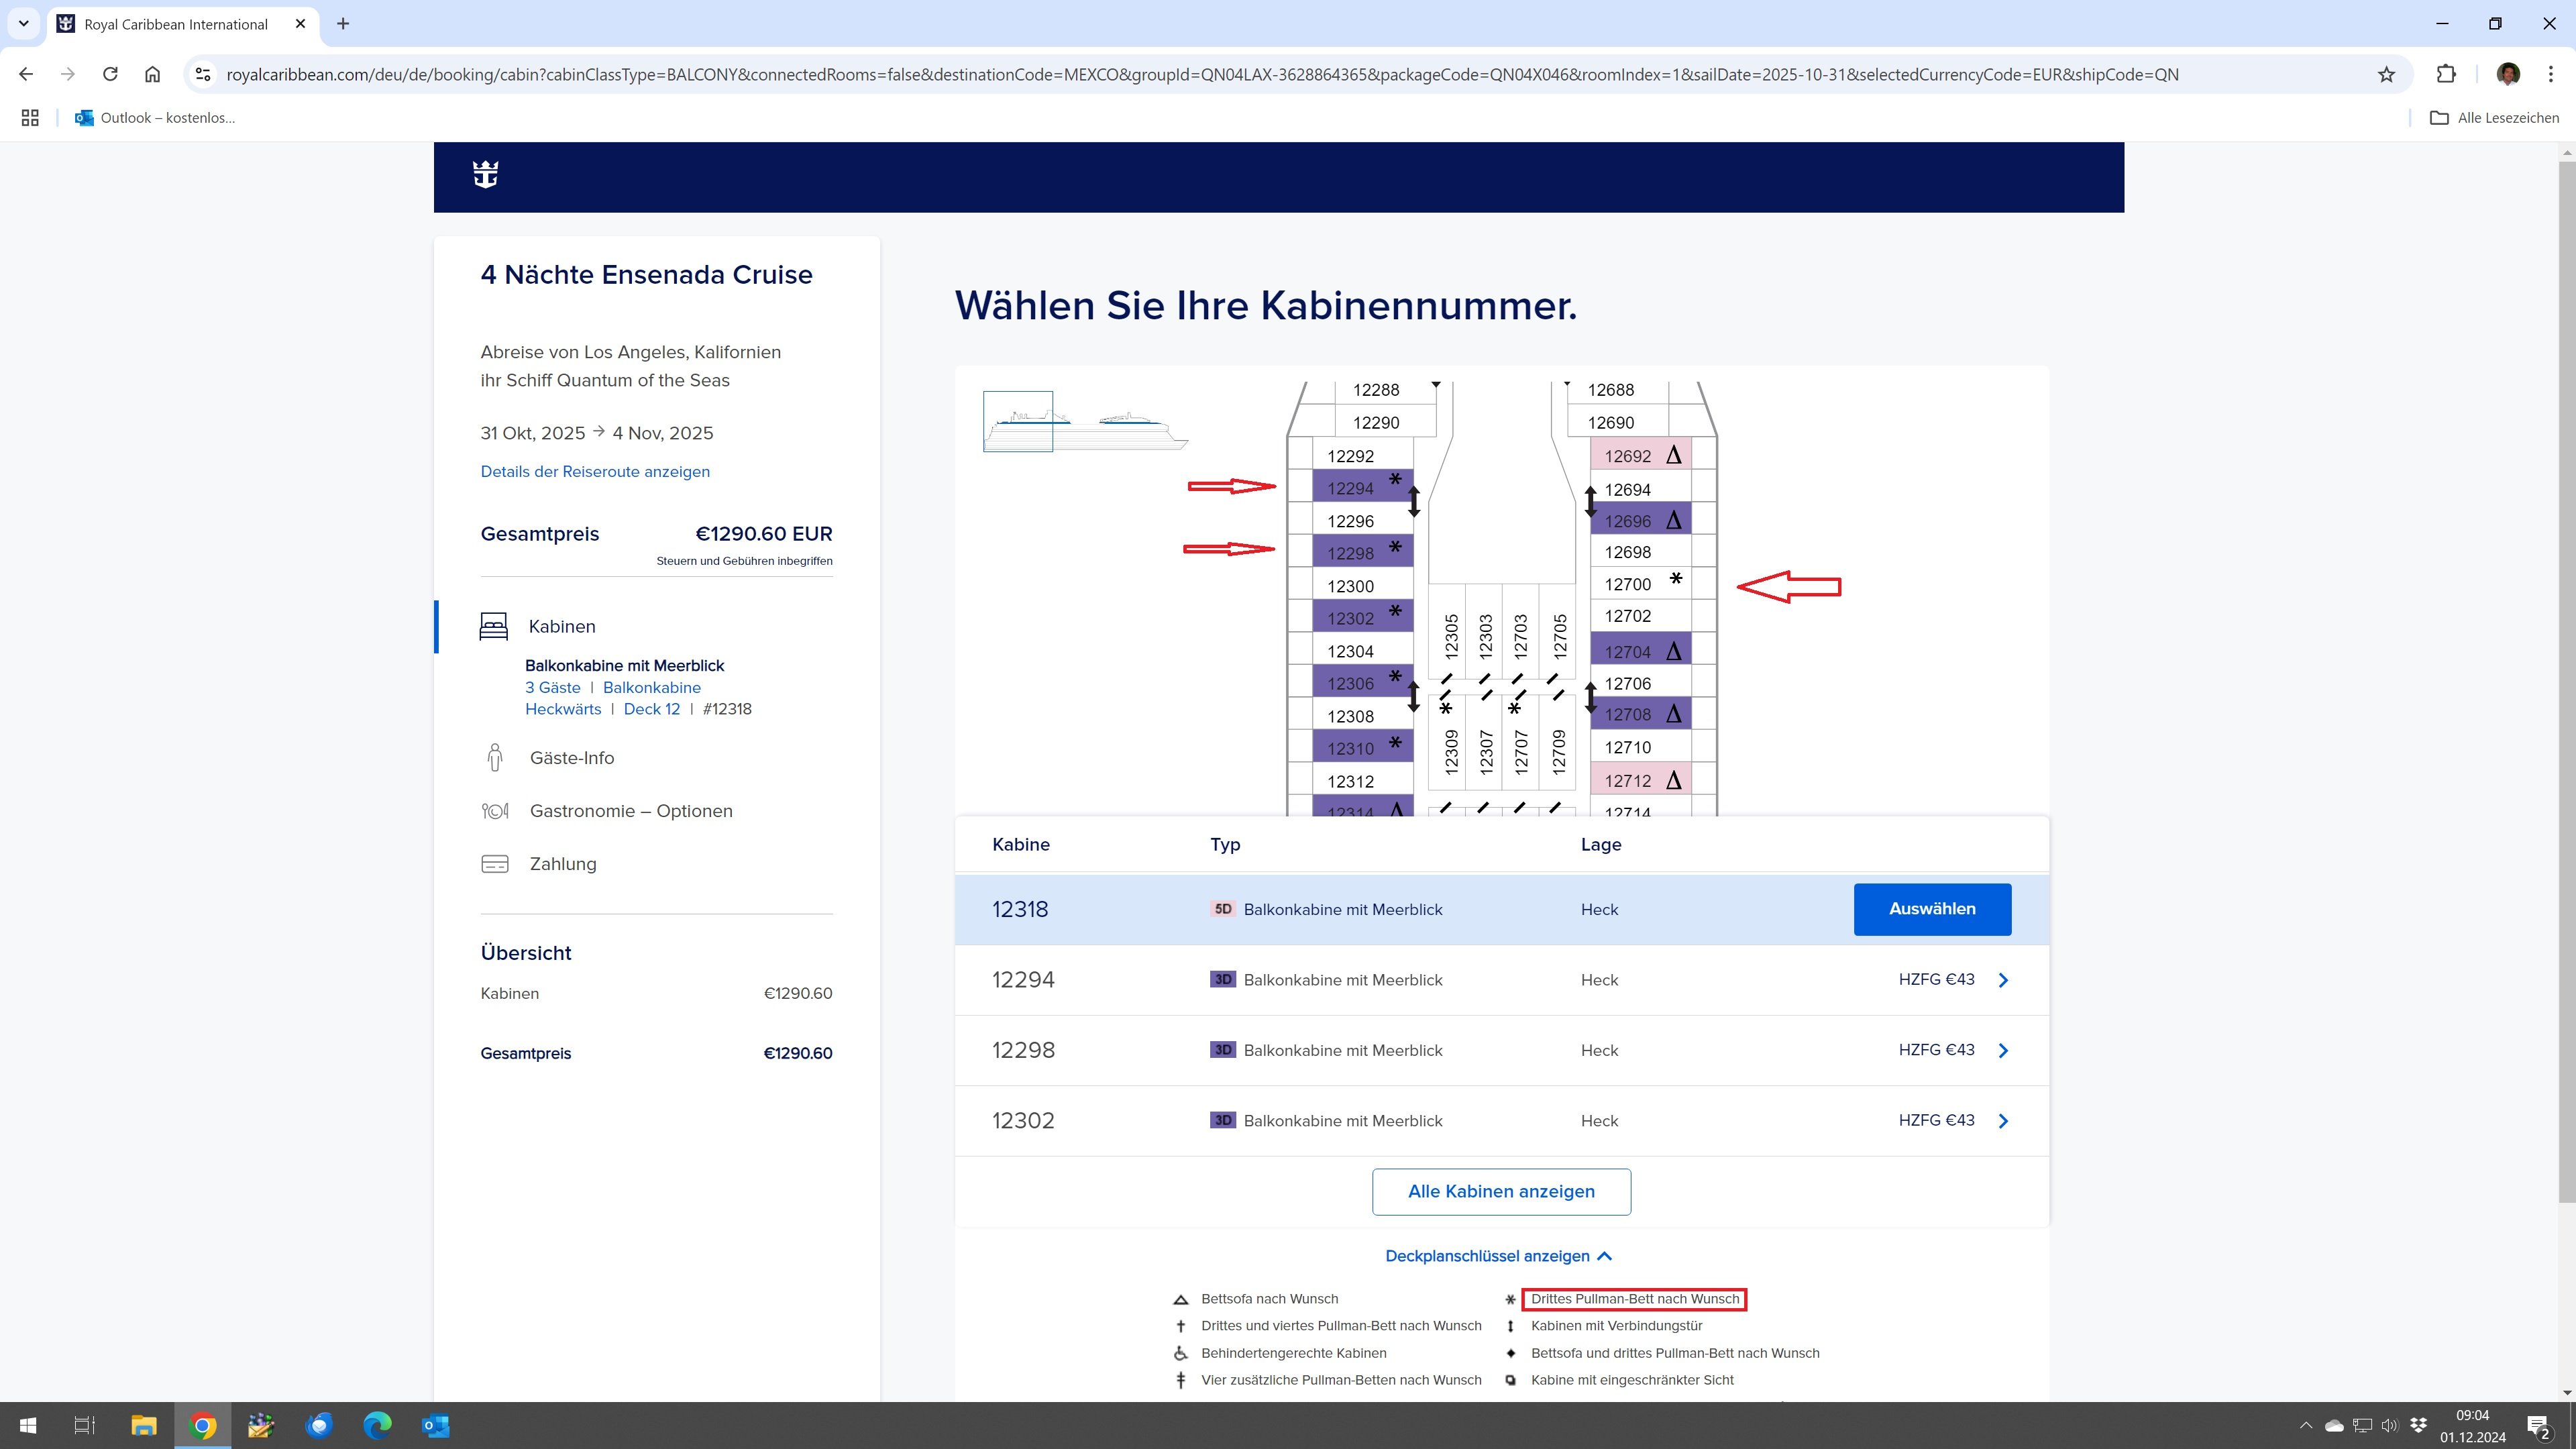Open a new browser tab
The image size is (2576, 1449).
(x=343, y=24)
